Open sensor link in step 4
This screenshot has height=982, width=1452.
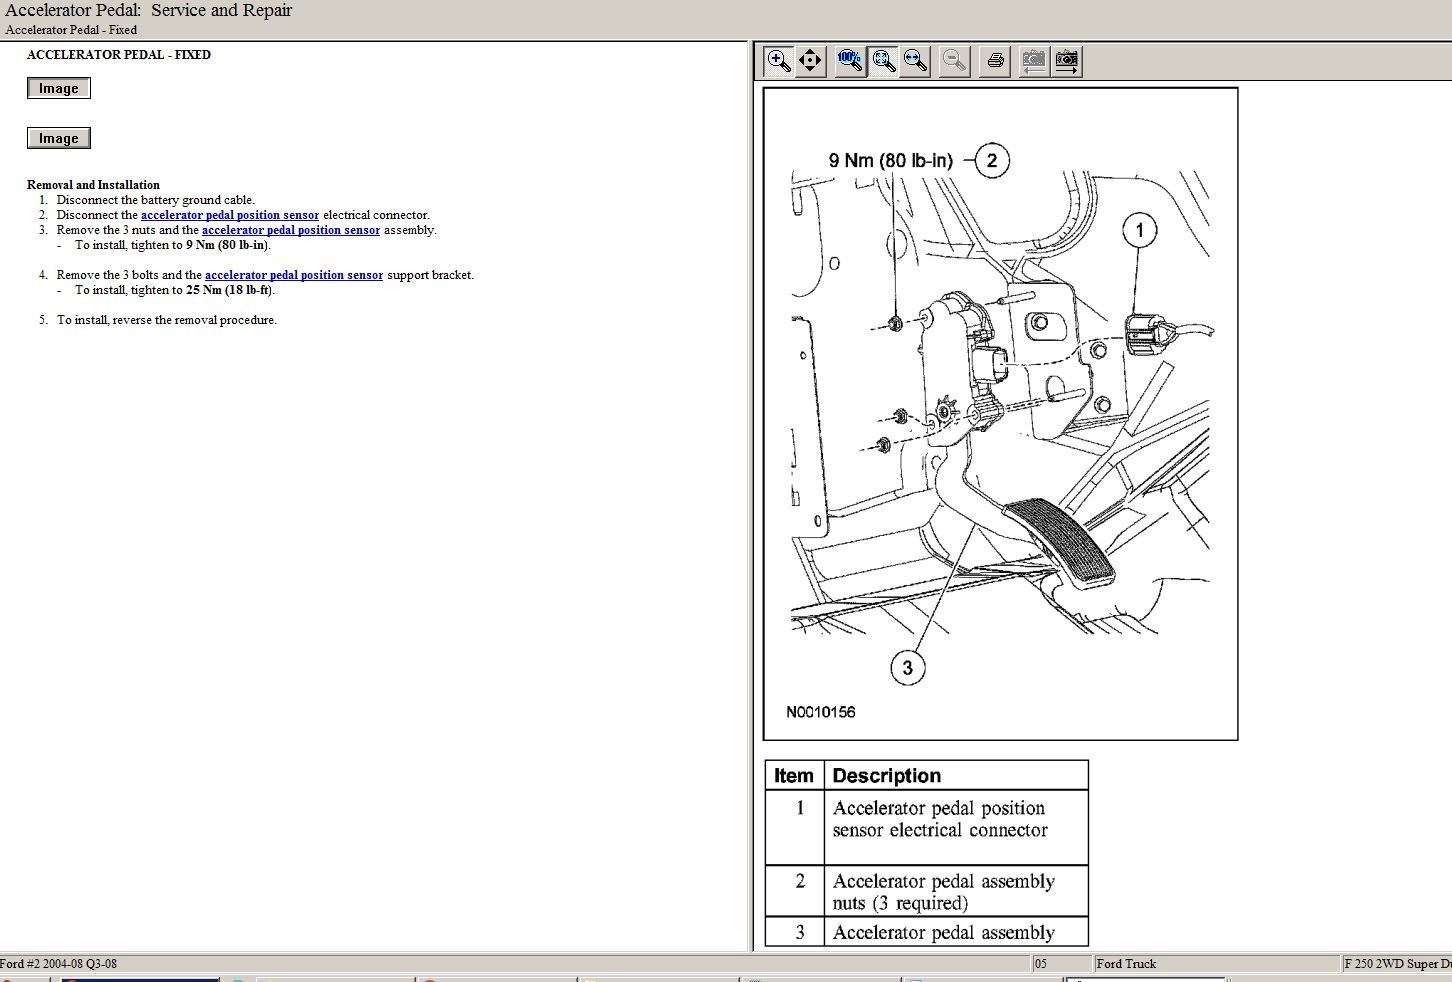click(x=293, y=275)
